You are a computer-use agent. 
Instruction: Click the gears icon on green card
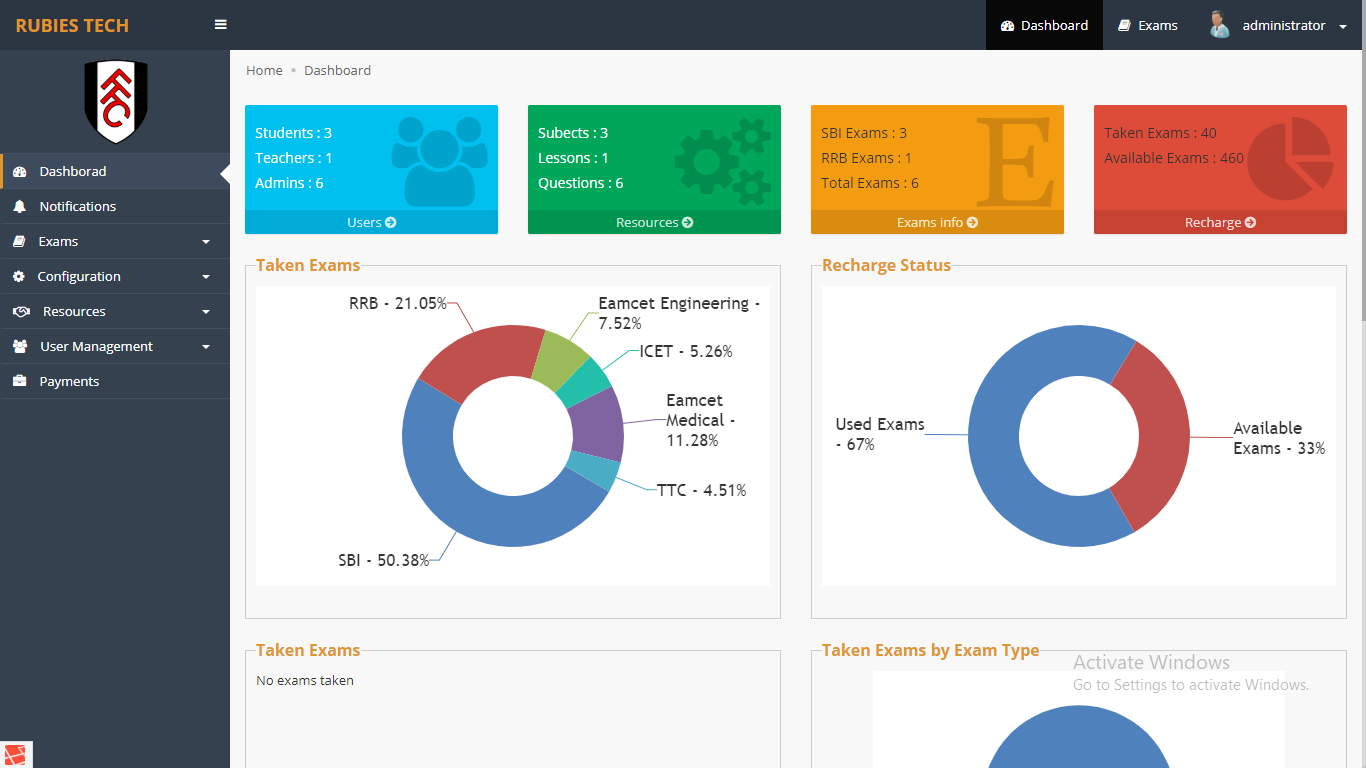click(x=723, y=160)
